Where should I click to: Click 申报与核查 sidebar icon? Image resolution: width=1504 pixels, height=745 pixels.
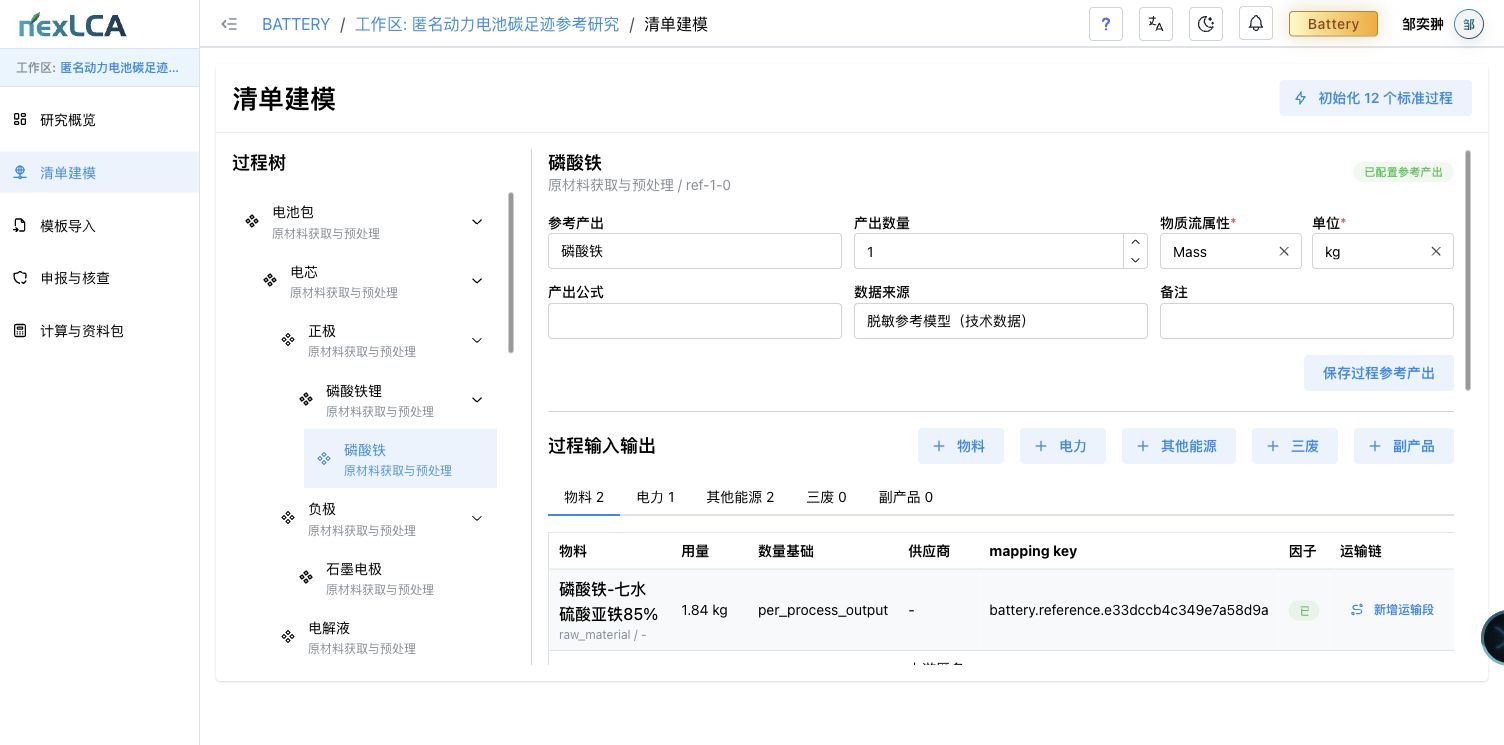pyautogui.click(x=20, y=278)
